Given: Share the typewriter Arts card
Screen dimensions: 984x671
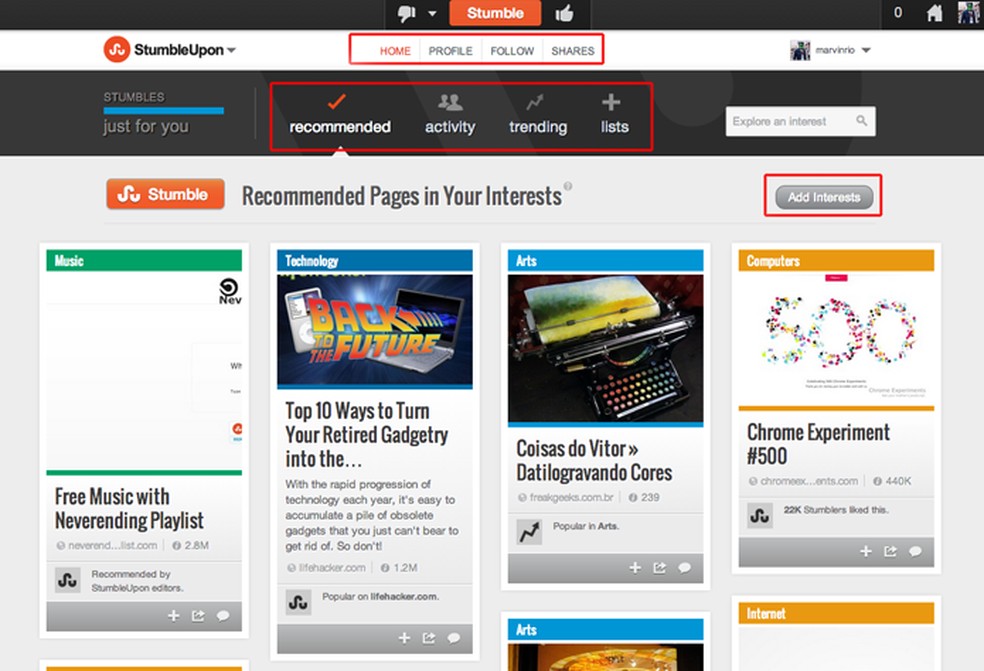Looking at the screenshot, I should point(660,567).
